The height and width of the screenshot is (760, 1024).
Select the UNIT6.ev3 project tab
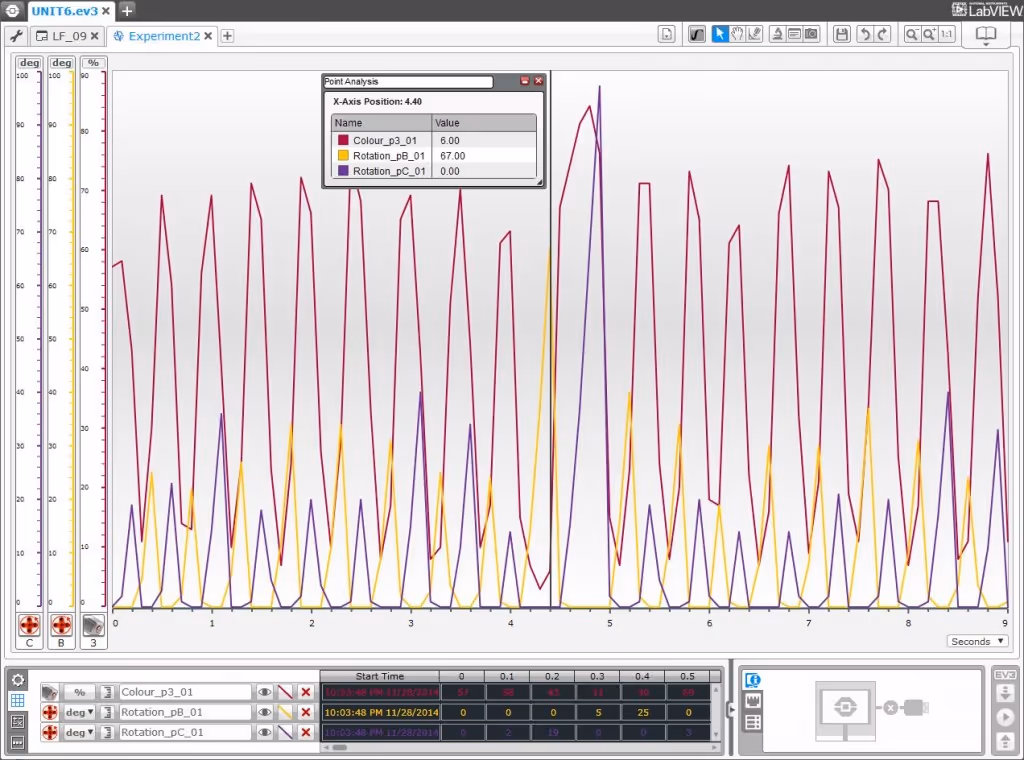[x=63, y=11]
